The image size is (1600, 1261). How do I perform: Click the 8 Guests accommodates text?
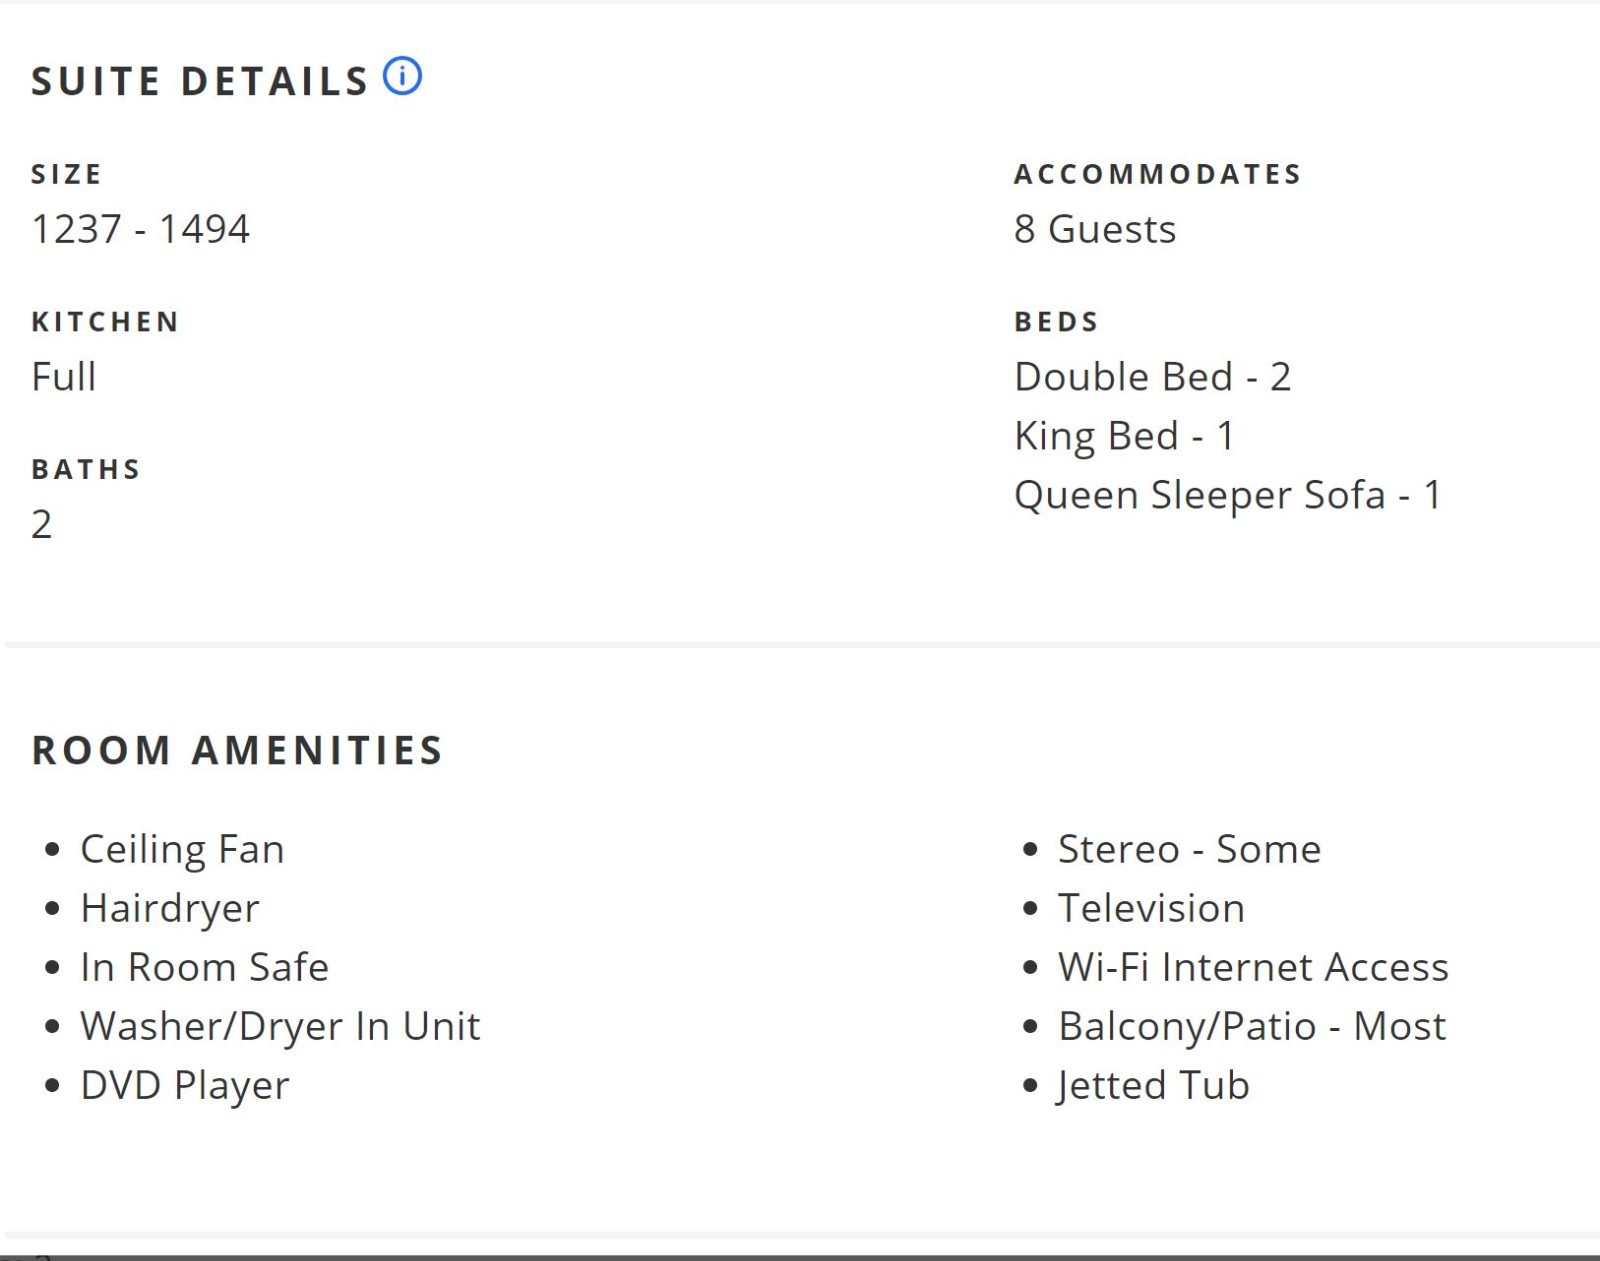pyautogui.click(x=1095, y=229)
